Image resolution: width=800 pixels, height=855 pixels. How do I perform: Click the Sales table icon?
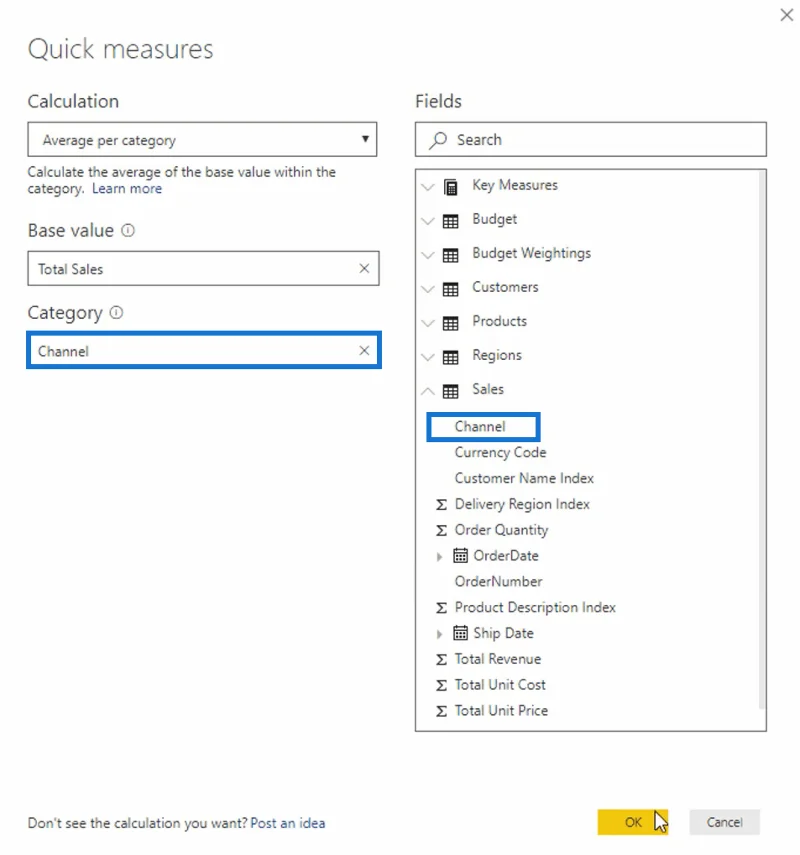click(x=450, y=392)
